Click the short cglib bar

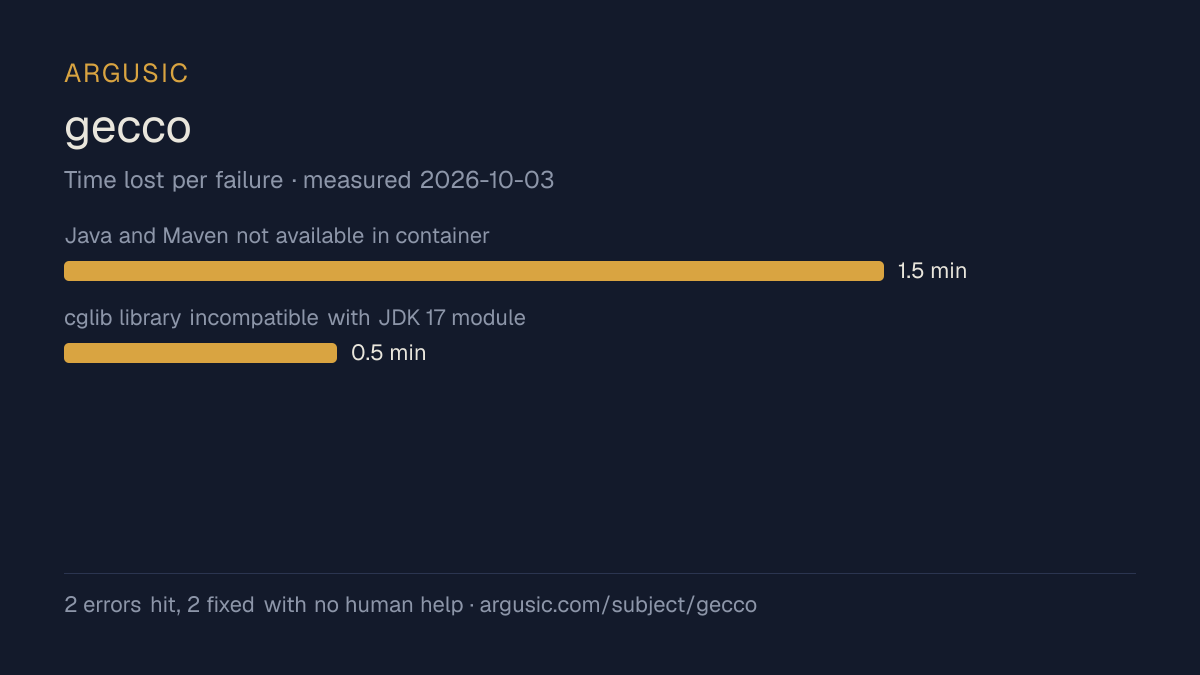tap(200, 353)
